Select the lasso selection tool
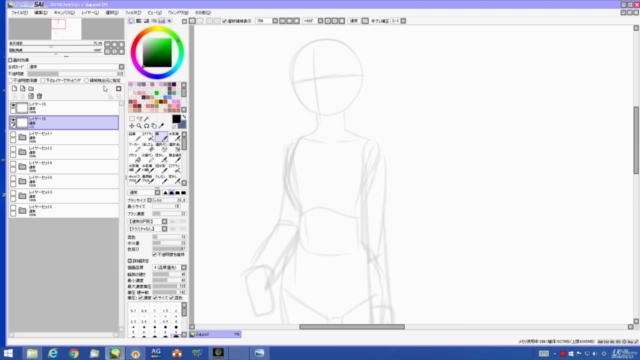 point(139,119)
